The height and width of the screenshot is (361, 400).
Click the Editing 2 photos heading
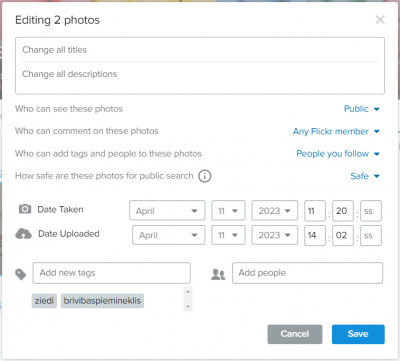[x=57, y=20]
